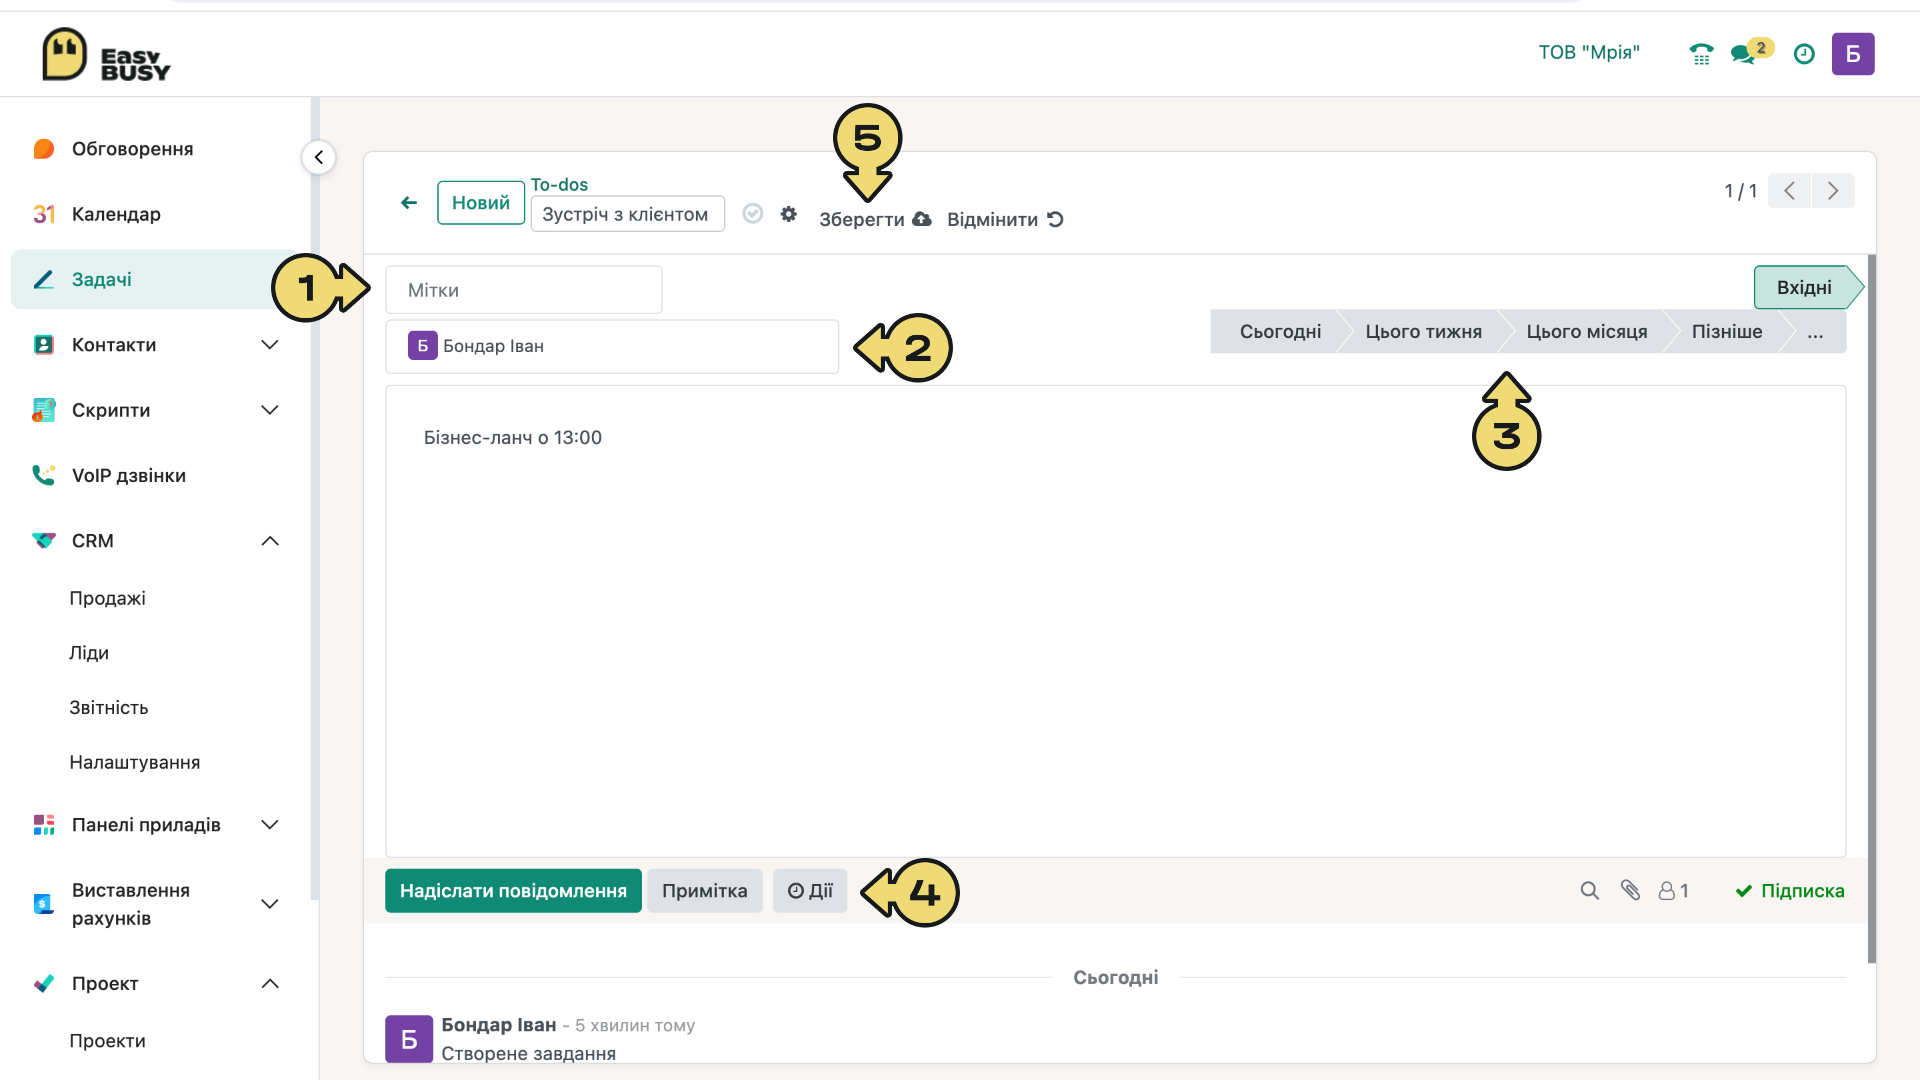Click the Обговорення sidebar icon
The image size is (1920, 1080).
(43, 149)
